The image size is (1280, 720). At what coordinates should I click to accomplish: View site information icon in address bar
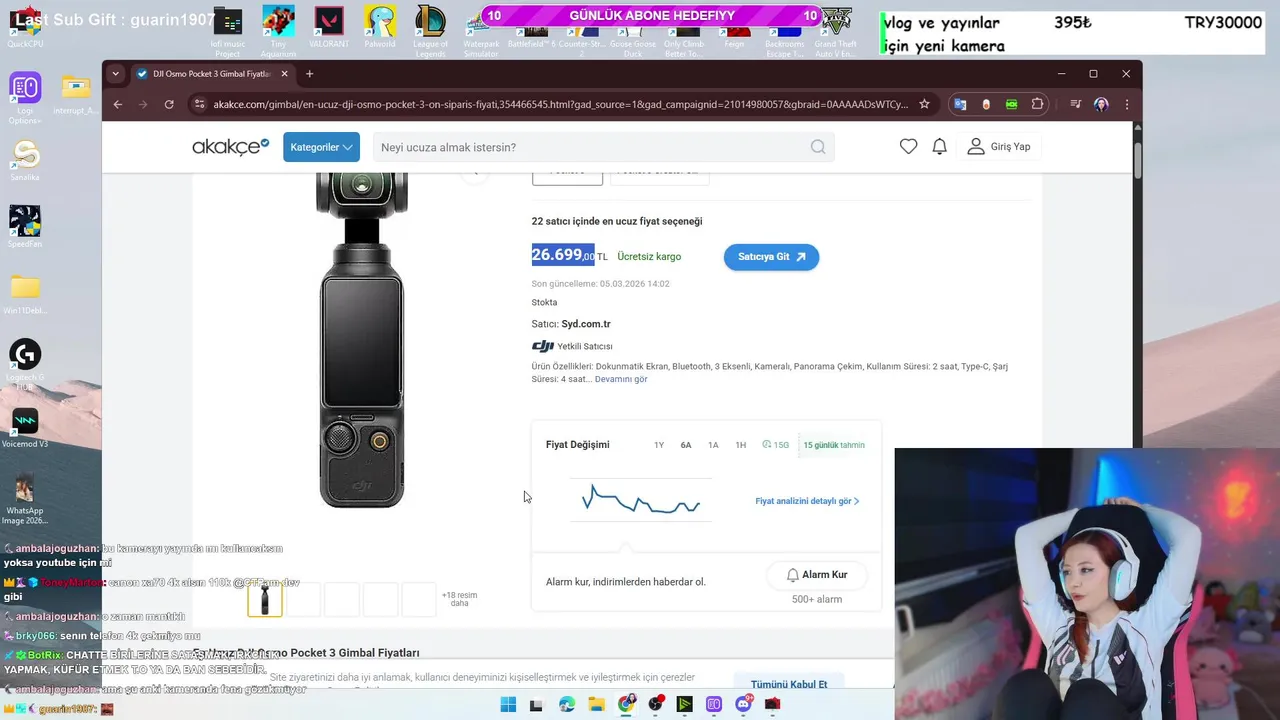click(x=200, y=104)
